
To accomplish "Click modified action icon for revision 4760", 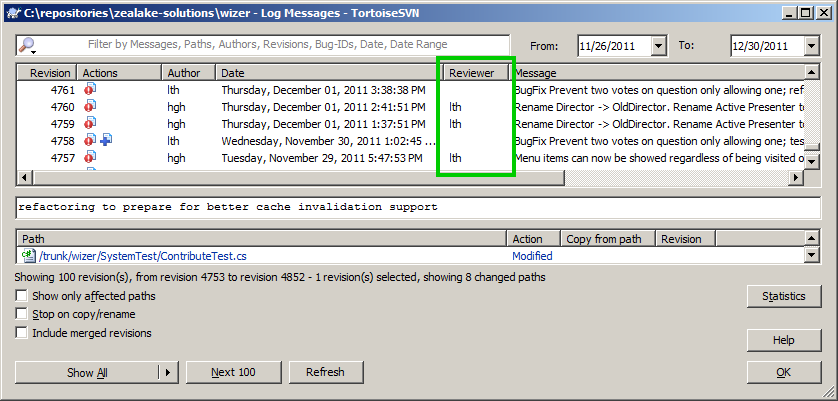I will pos(90,106).
